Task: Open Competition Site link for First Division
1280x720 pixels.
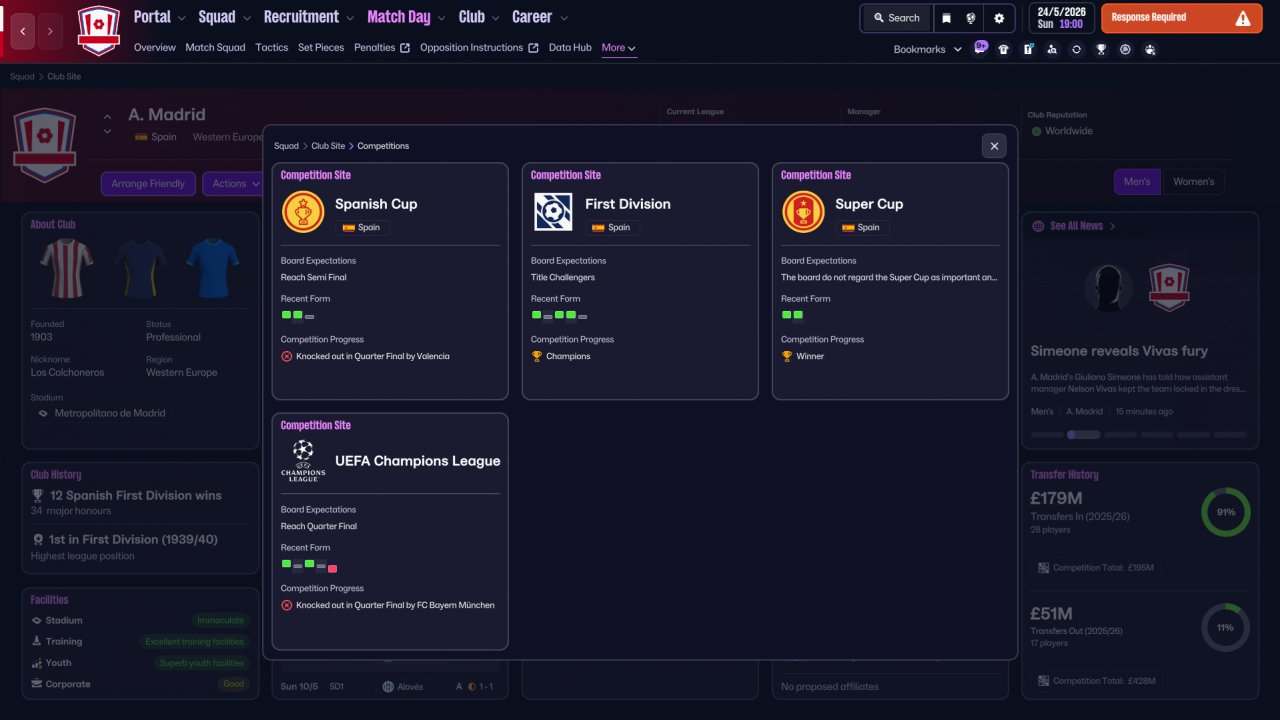Action: coord(566,175)
